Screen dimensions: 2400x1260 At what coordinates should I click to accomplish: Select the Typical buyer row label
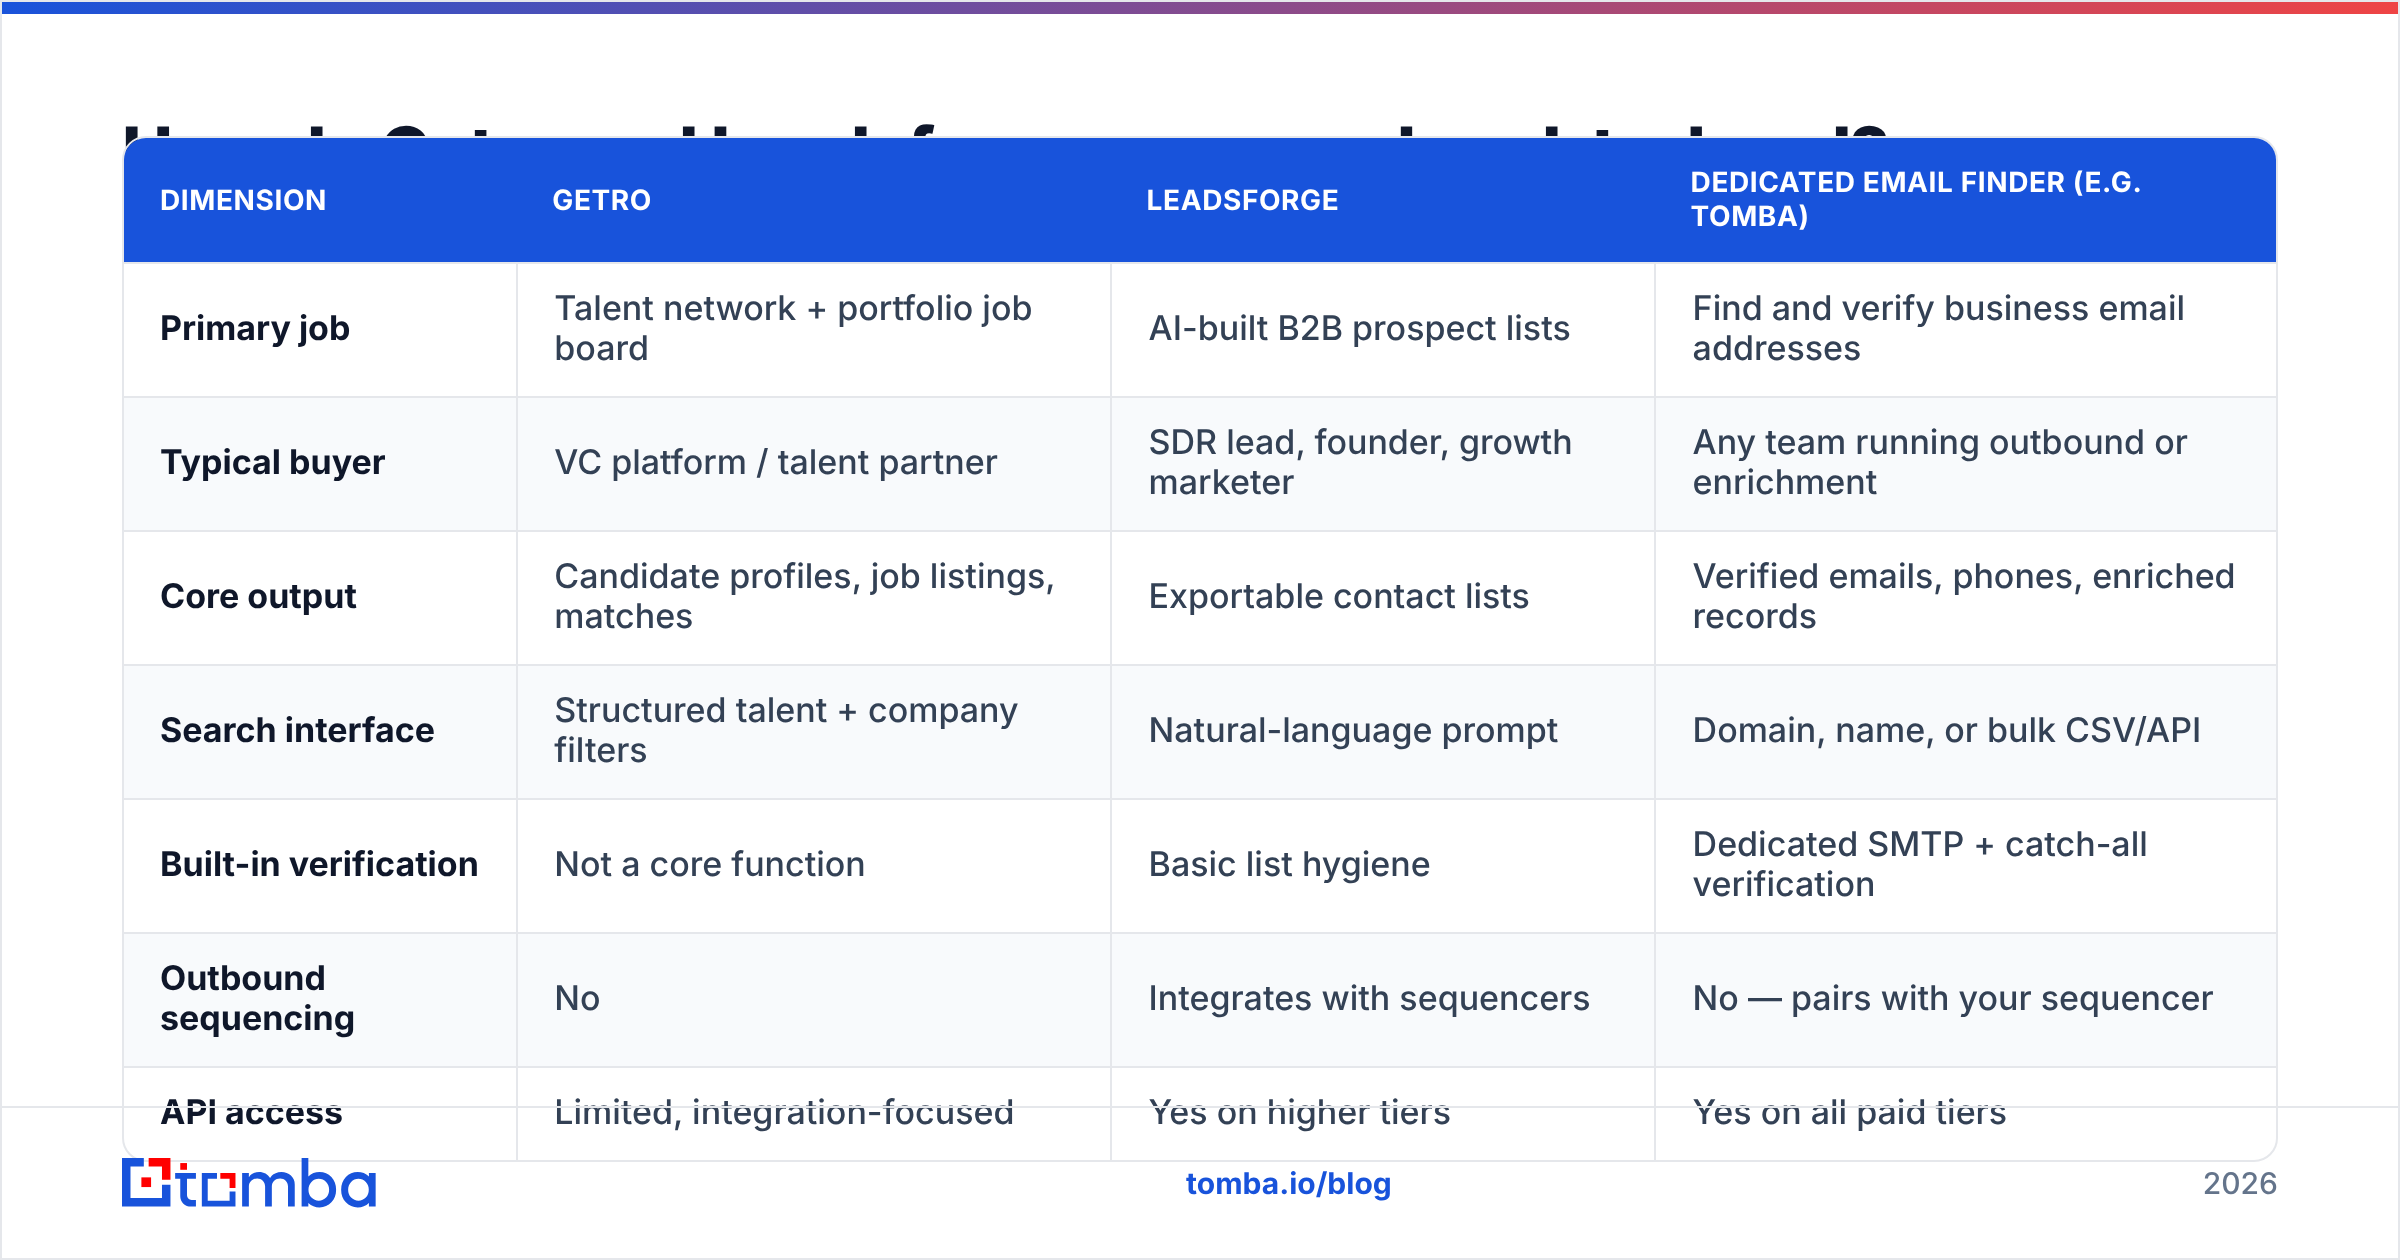[x=272, y=462]
